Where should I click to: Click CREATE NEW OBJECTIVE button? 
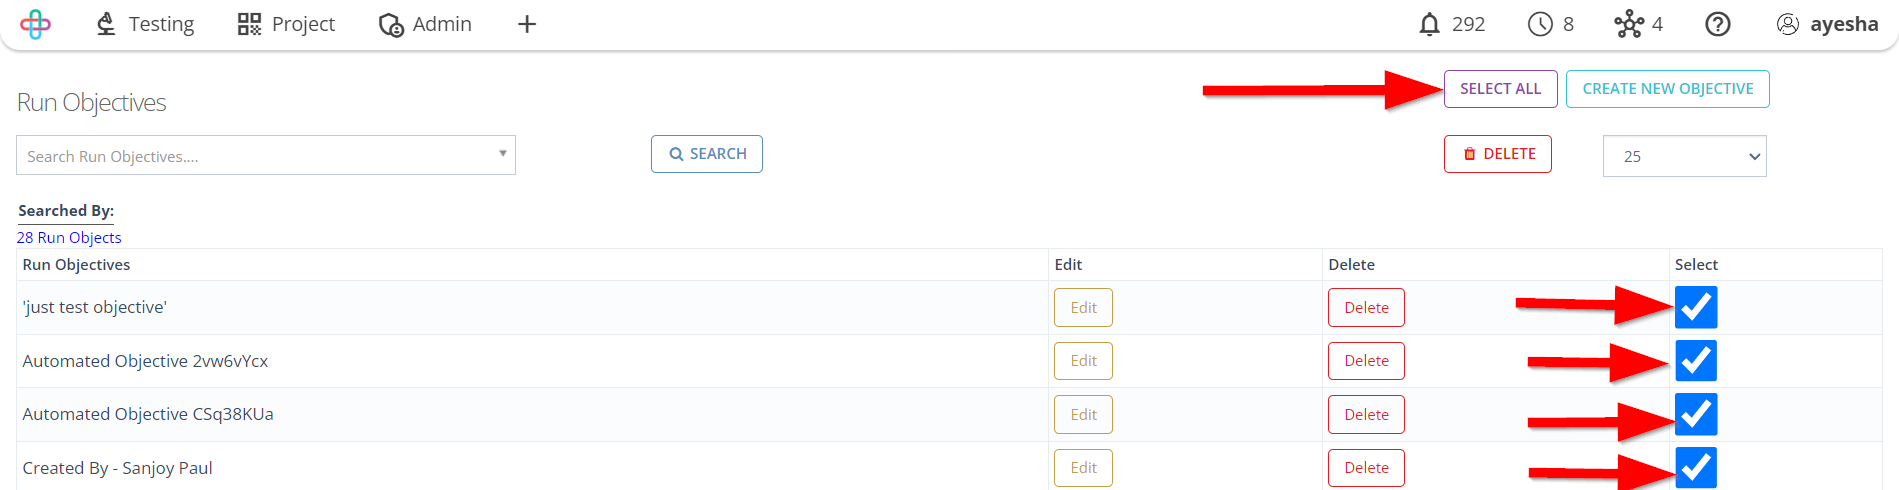point(1668,89)
